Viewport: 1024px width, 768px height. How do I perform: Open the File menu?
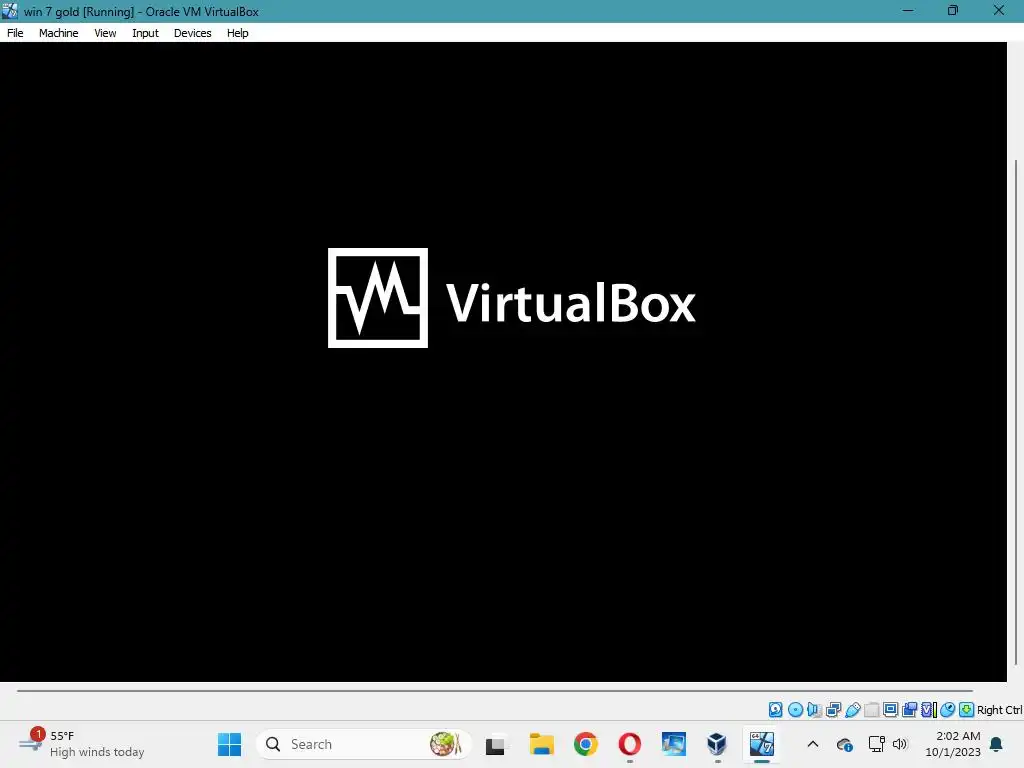(15, 33)
